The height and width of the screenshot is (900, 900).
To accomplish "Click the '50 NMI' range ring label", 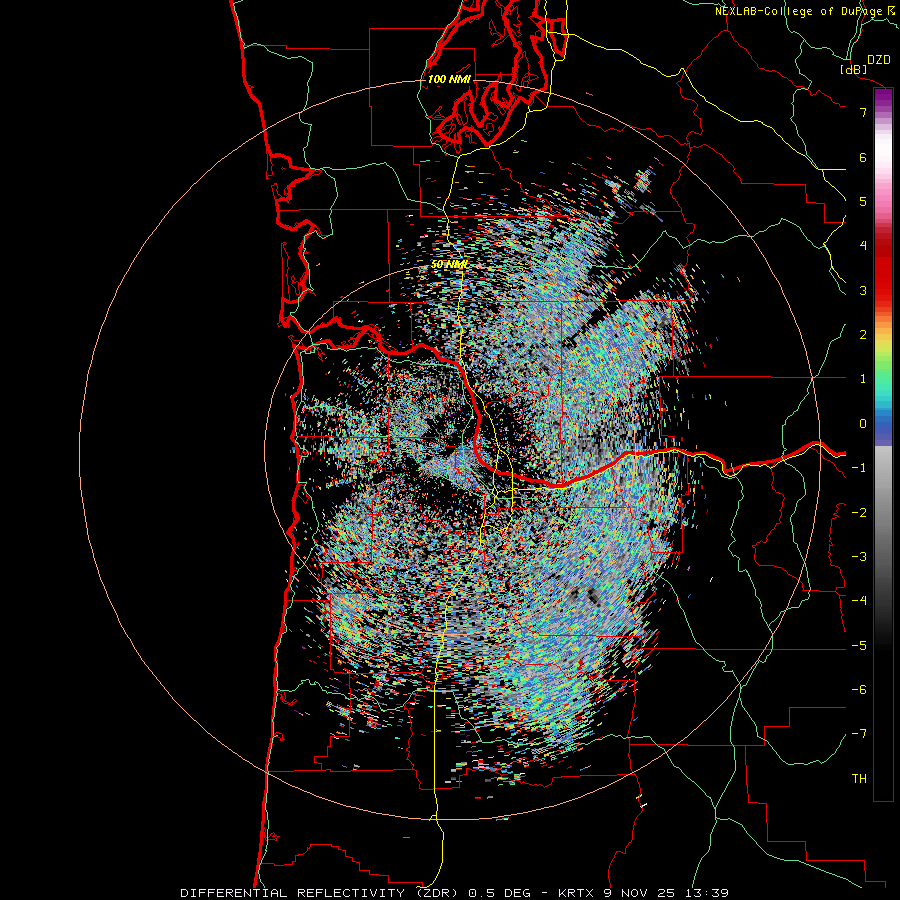I will point(449,265).
